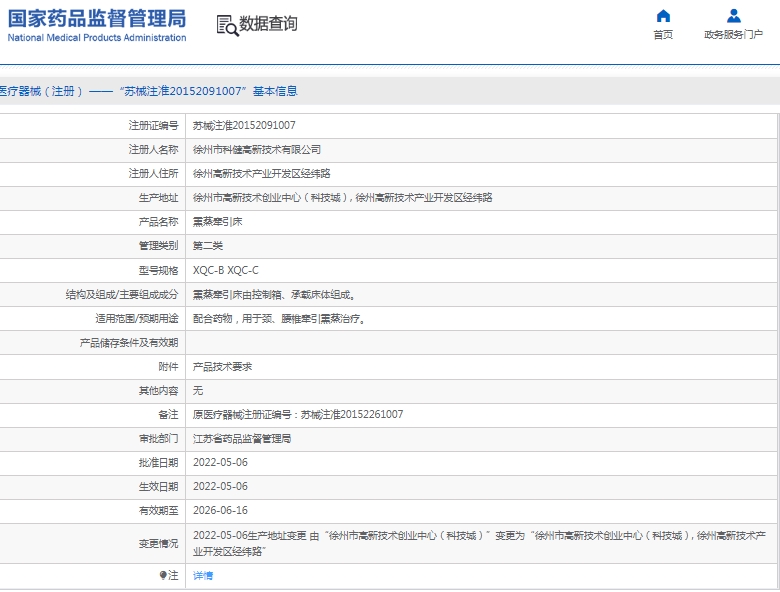This screenshot has height=592, width=780.
Task: Click the 数据查询 magnifier icon
Action: 227,25
